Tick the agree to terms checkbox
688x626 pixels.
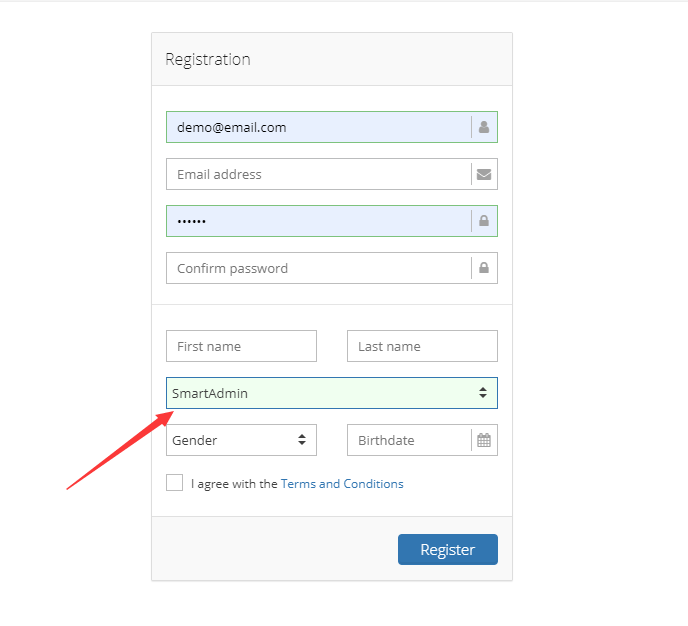pos(175,483)
